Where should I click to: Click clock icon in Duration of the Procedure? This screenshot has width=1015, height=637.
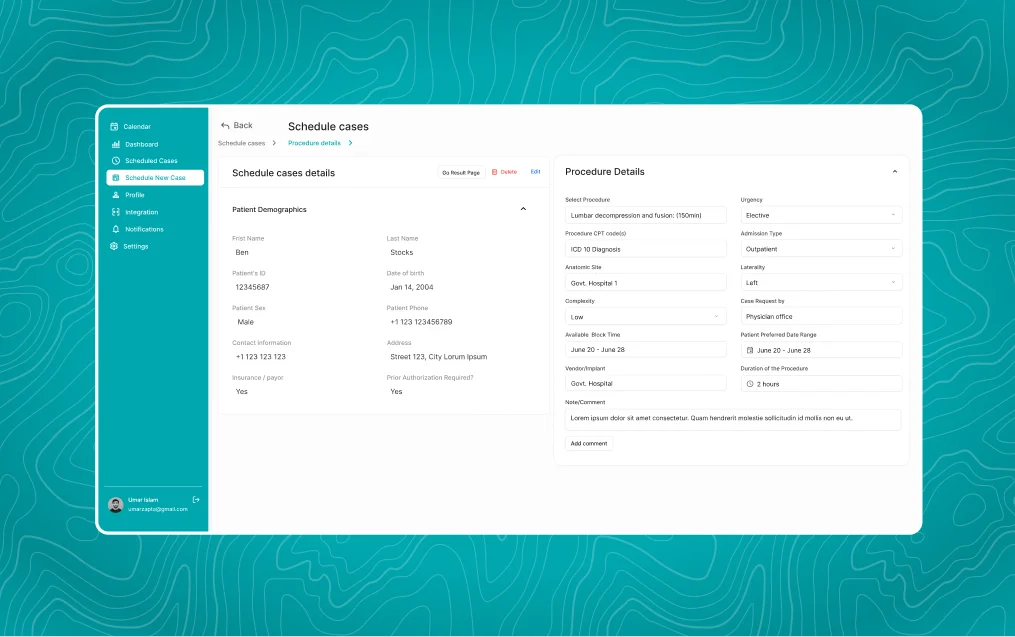point(750,384)
